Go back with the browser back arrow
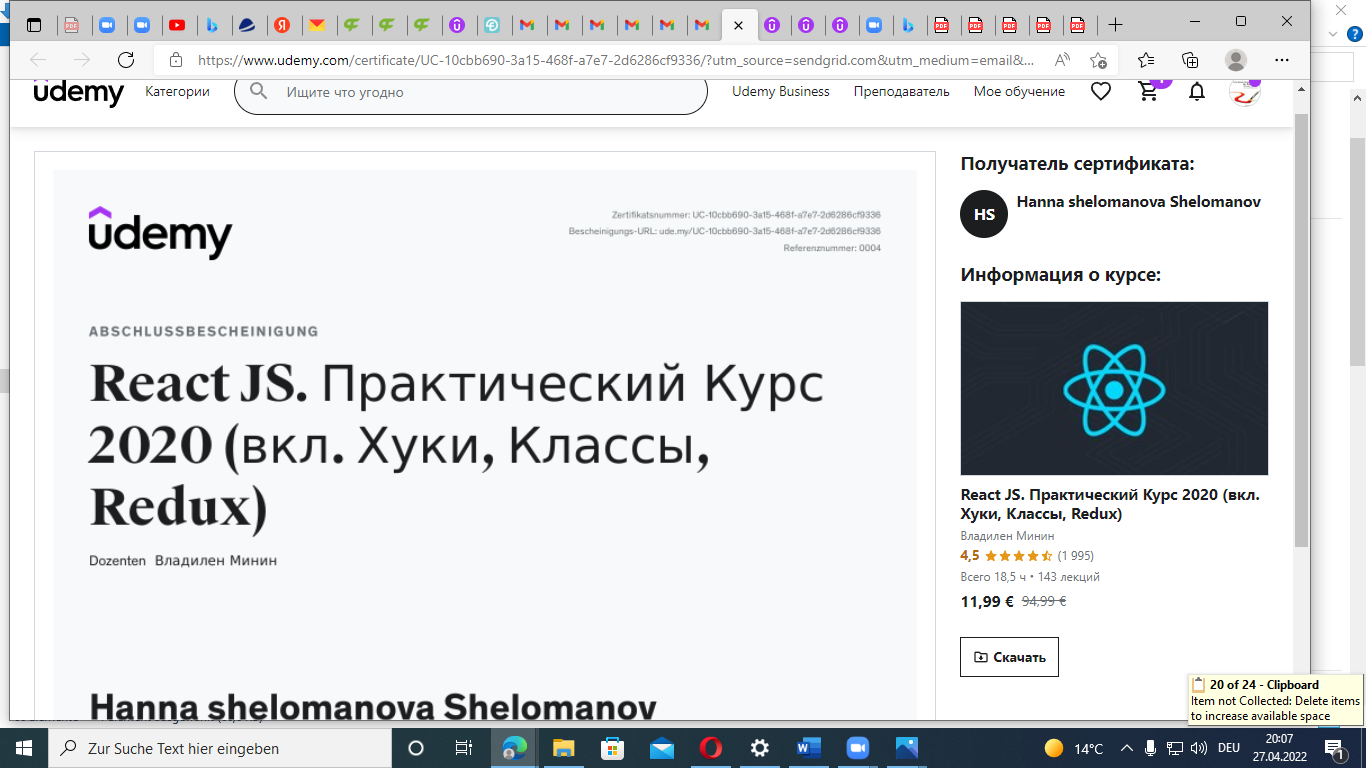This screenshot has height=768, width=1366. pyautogui.click(x=38, y=60)
